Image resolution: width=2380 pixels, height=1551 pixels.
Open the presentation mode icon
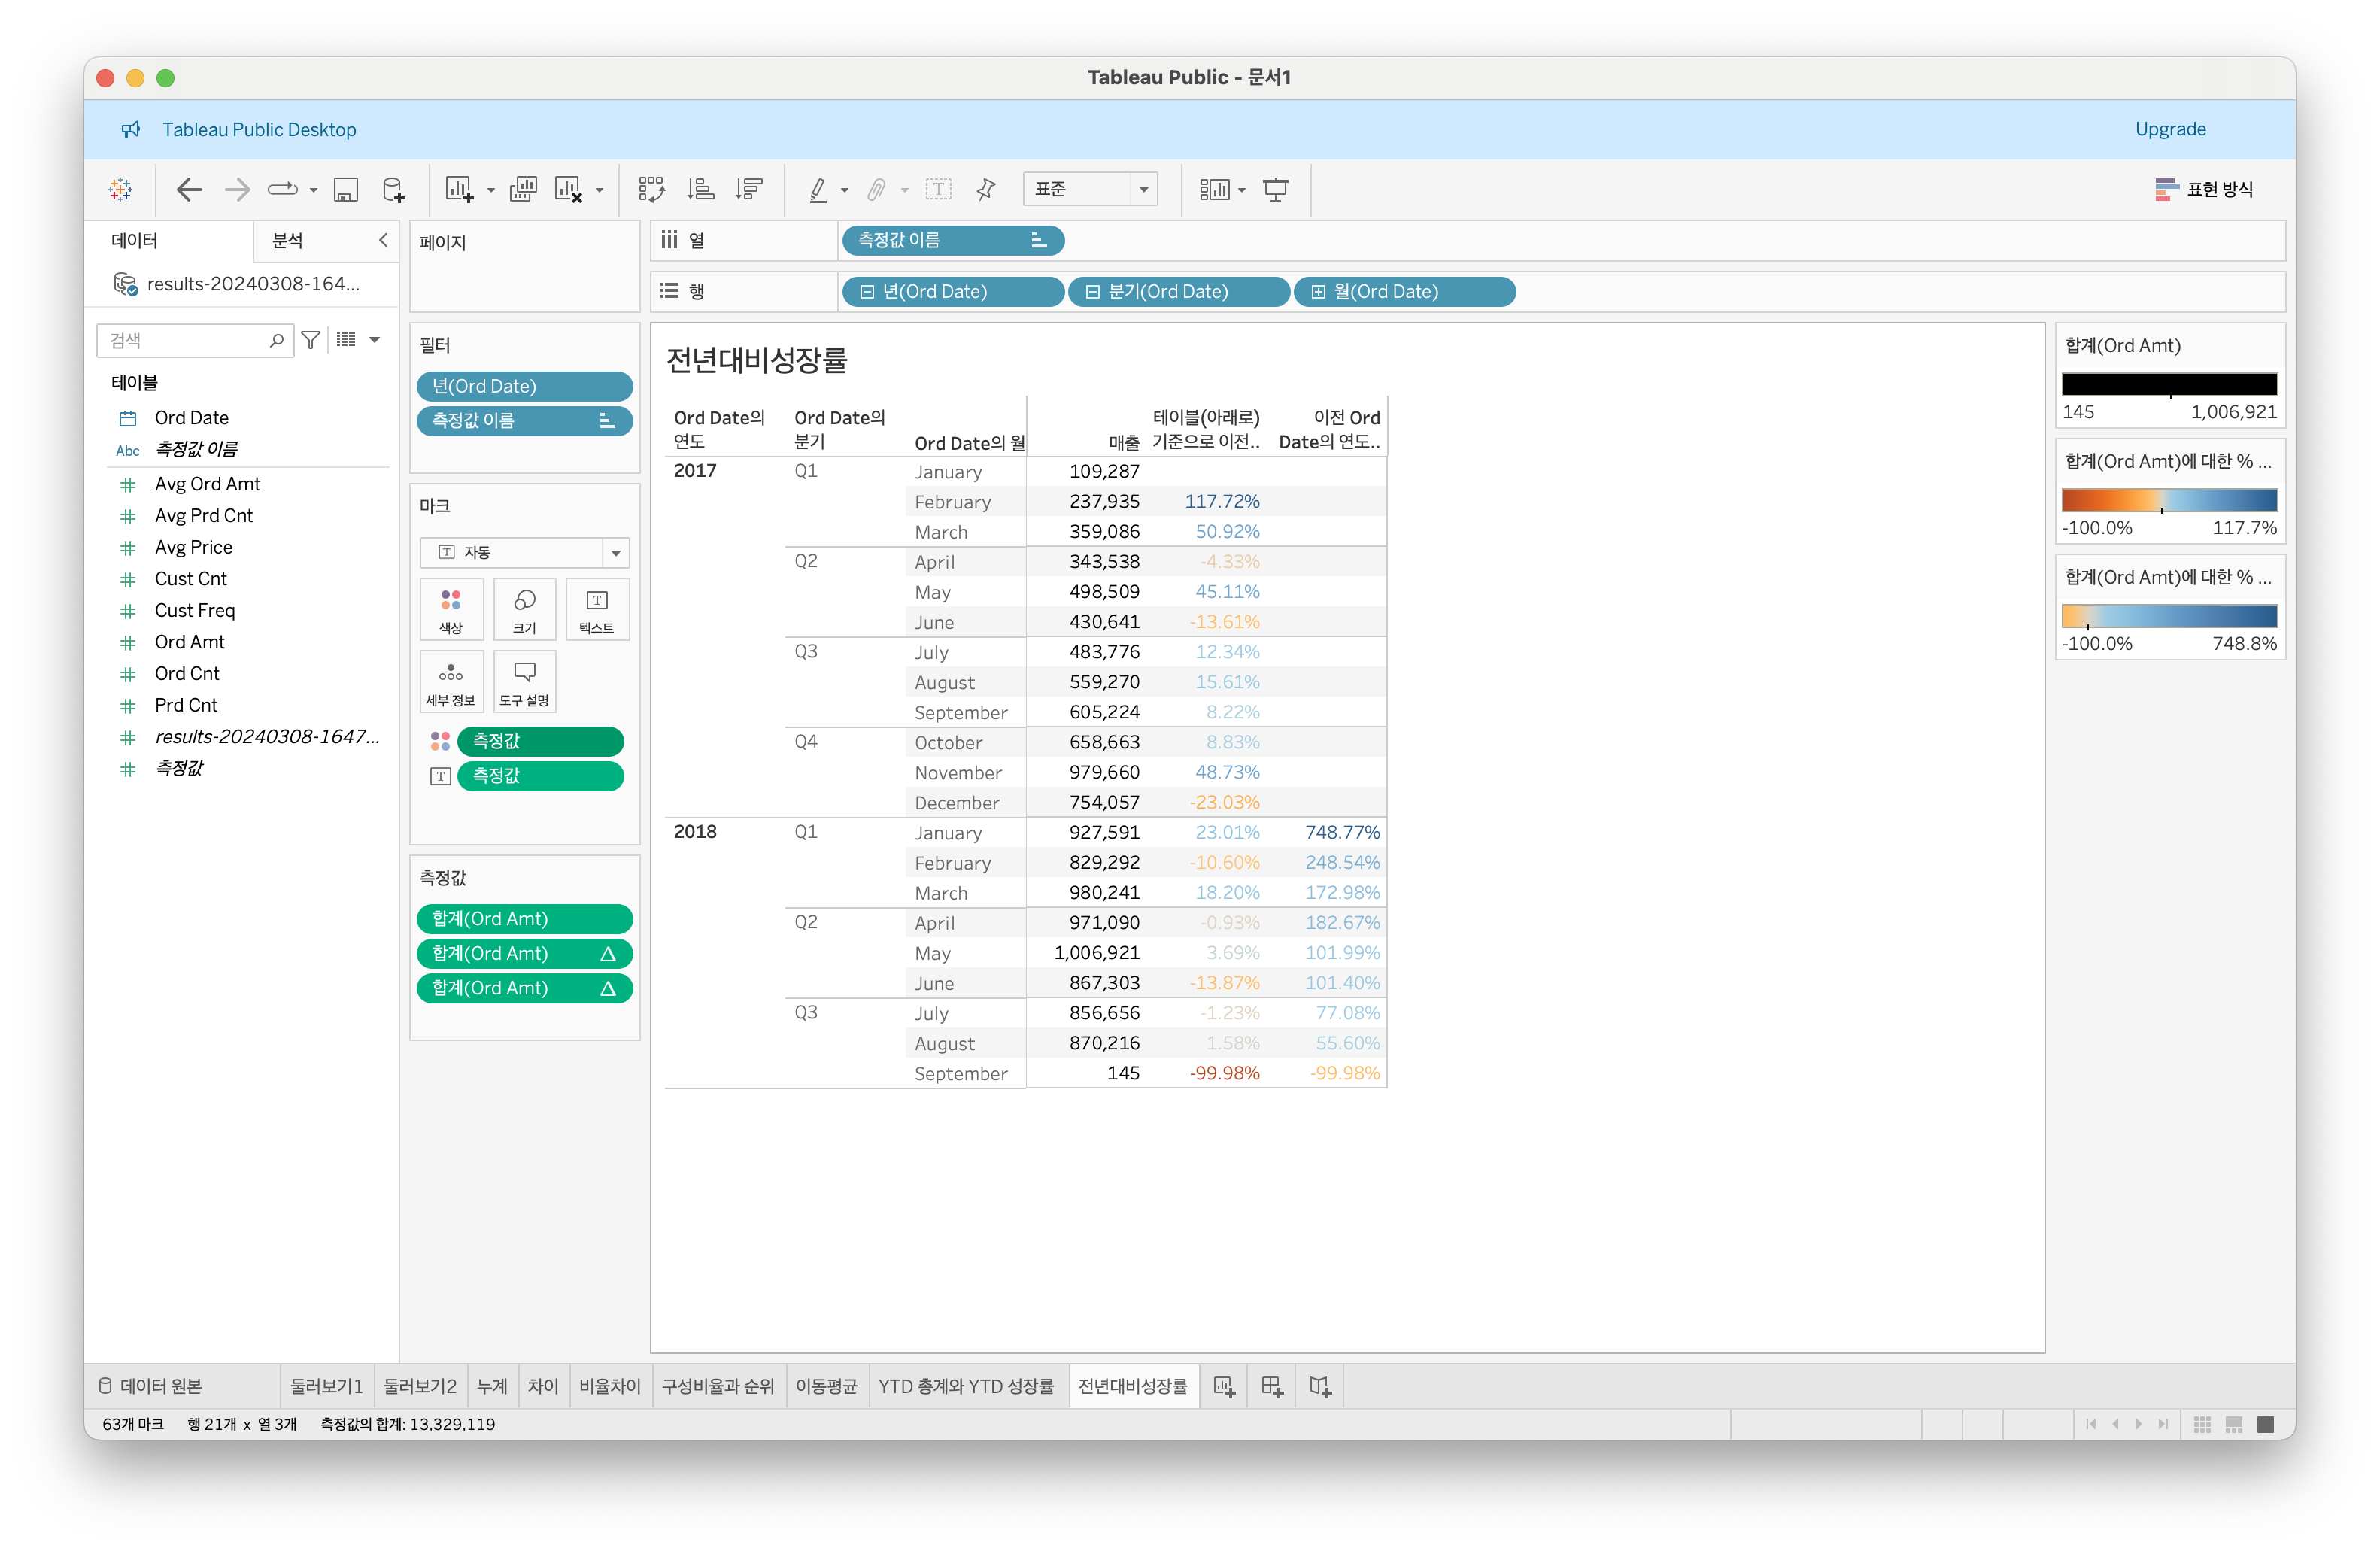pyautogui.click(x=1275, y=189)
